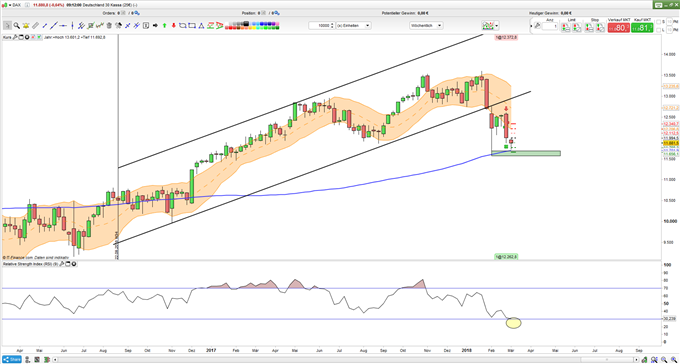Open RSI indicator wrench settings

[62, 264]
